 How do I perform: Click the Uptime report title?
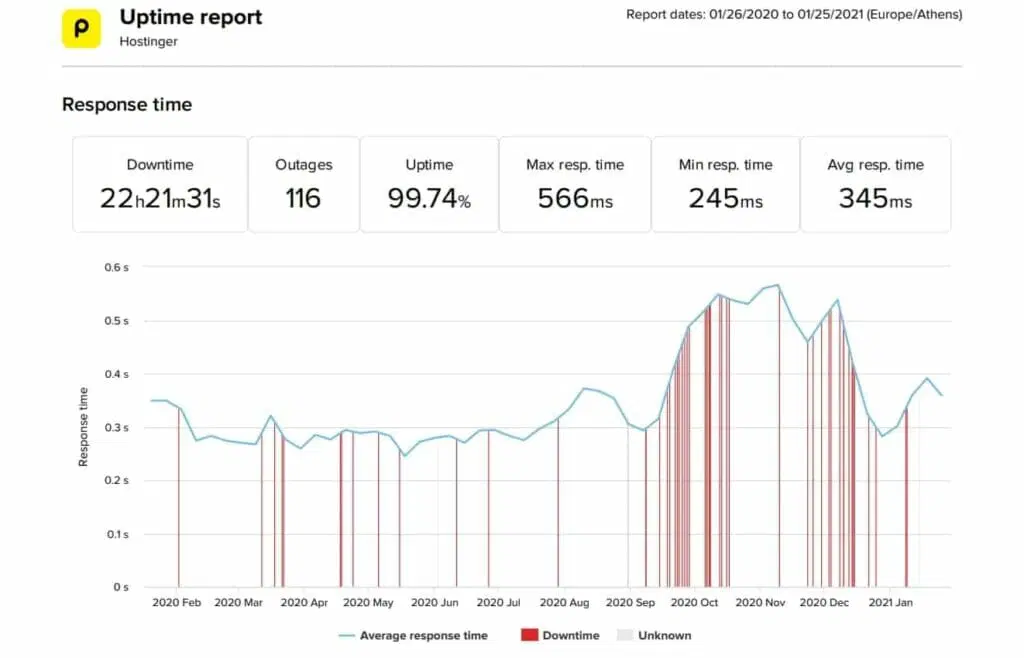point(191,17)
